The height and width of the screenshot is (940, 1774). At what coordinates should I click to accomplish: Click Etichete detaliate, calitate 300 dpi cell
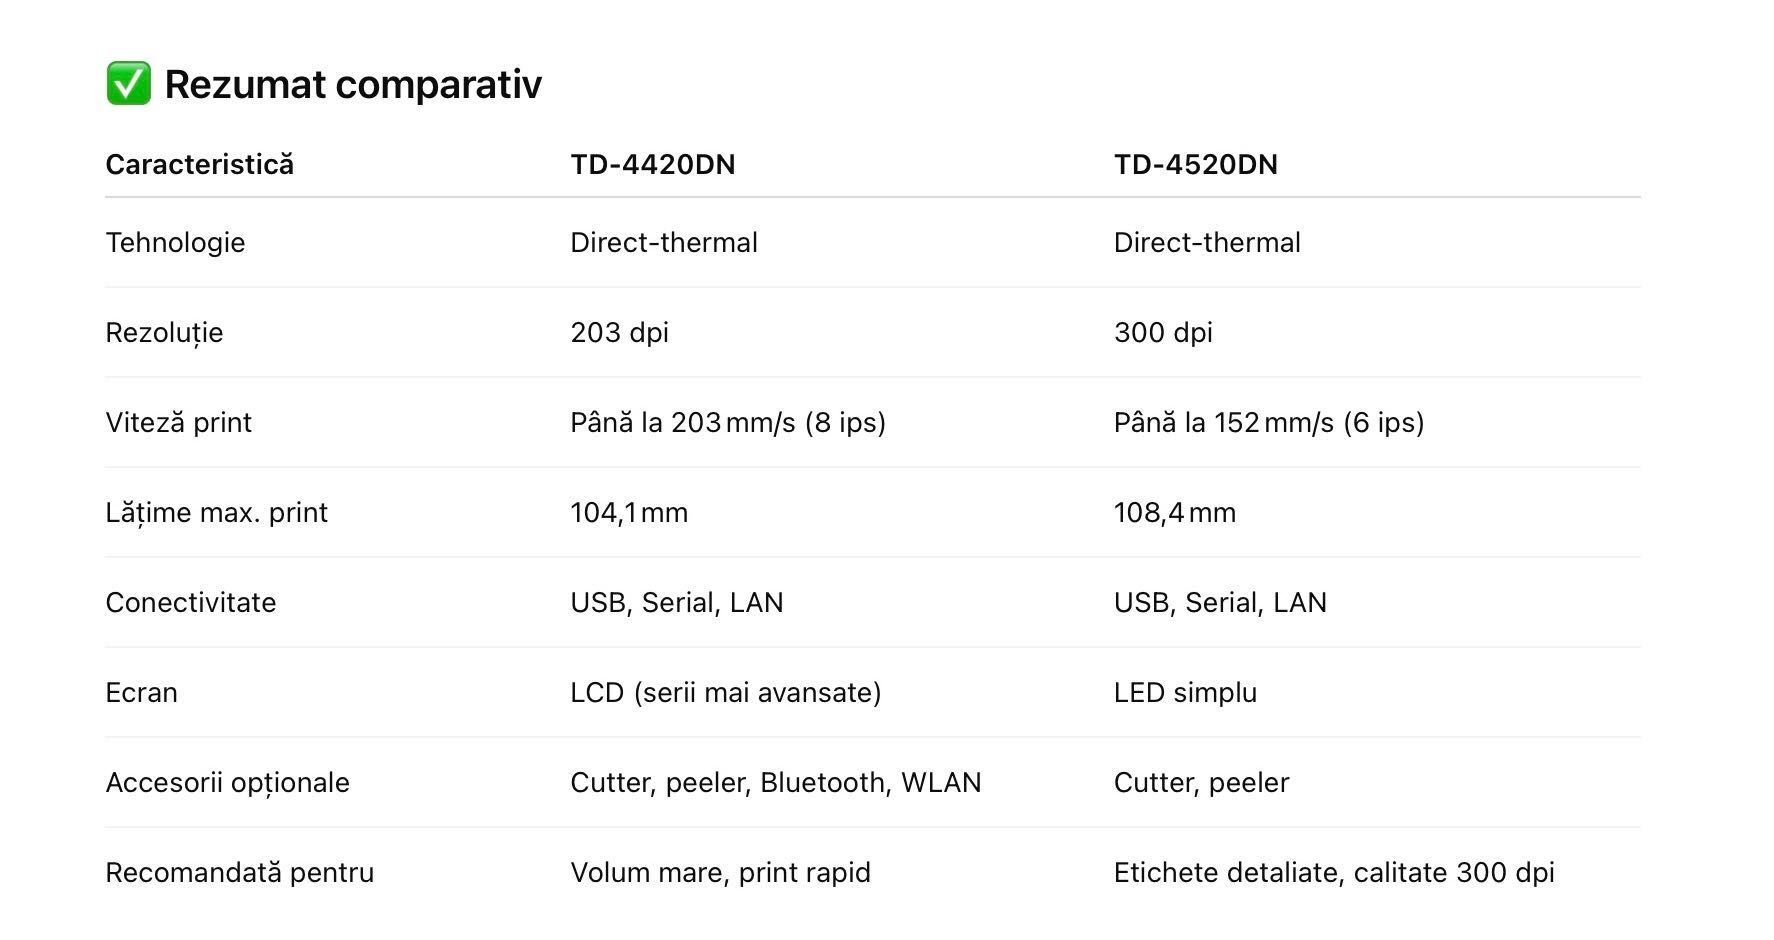pyautogui.click(x=1334, y=873)
